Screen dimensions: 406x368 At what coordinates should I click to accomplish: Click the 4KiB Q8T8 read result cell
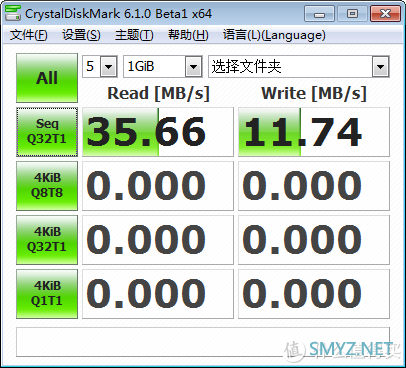click(158, 186)
